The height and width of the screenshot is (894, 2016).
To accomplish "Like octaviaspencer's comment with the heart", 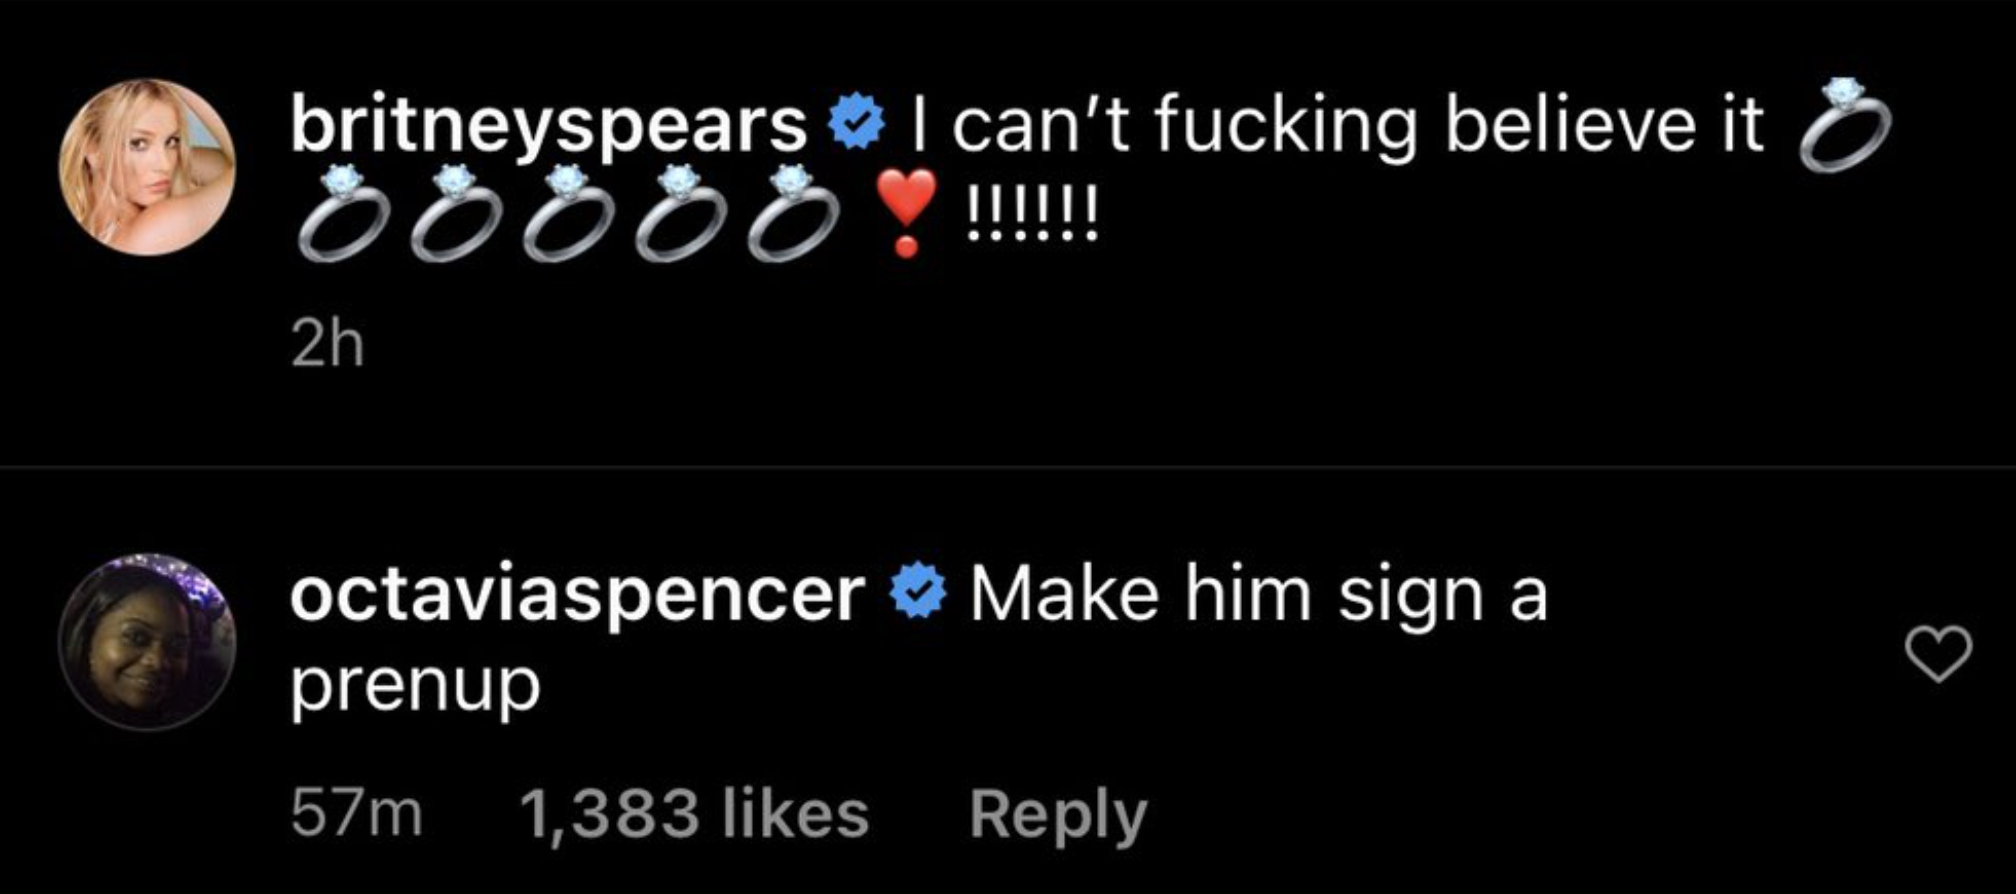I will pyautogui.click(x=1938, y=655).
